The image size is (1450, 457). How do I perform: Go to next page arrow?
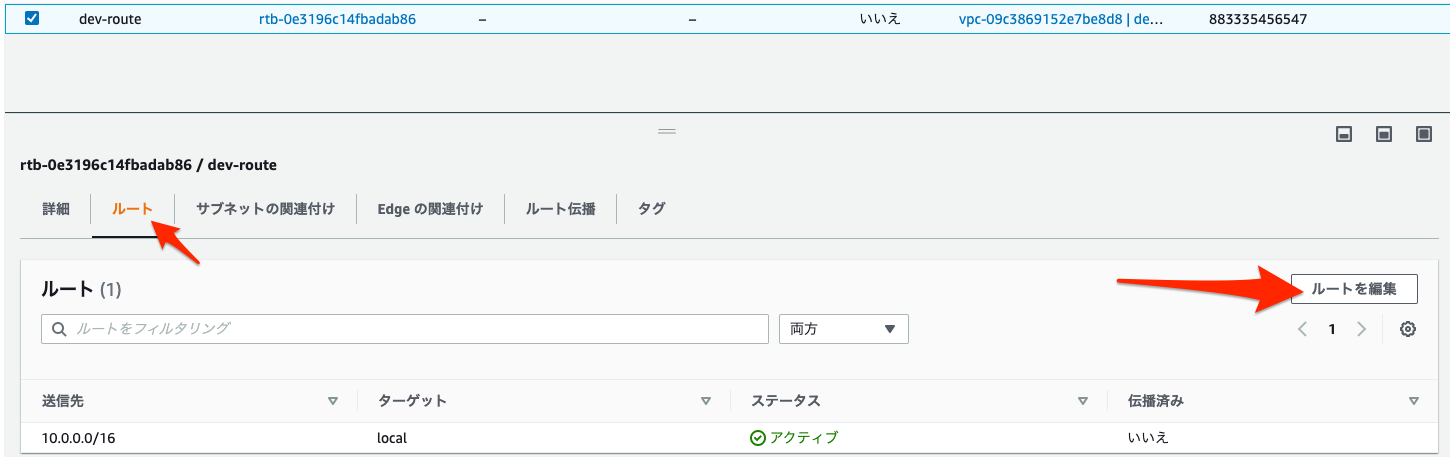point(1361,329)
